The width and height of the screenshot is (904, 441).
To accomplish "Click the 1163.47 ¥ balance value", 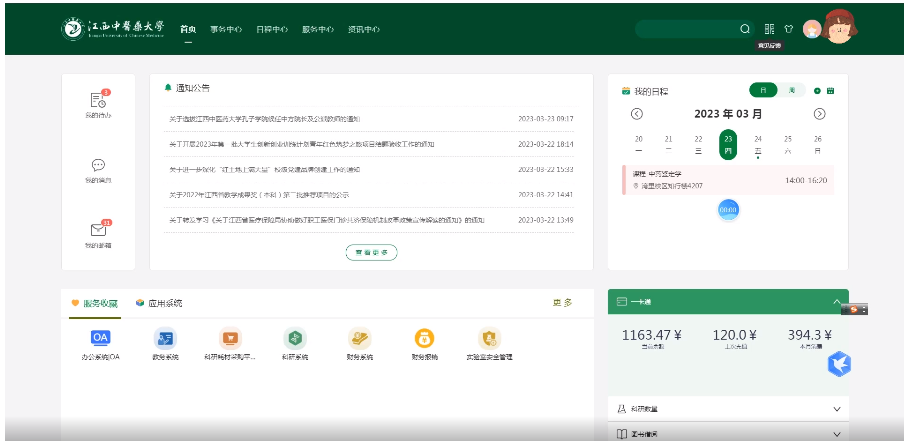I will (652, 335).
